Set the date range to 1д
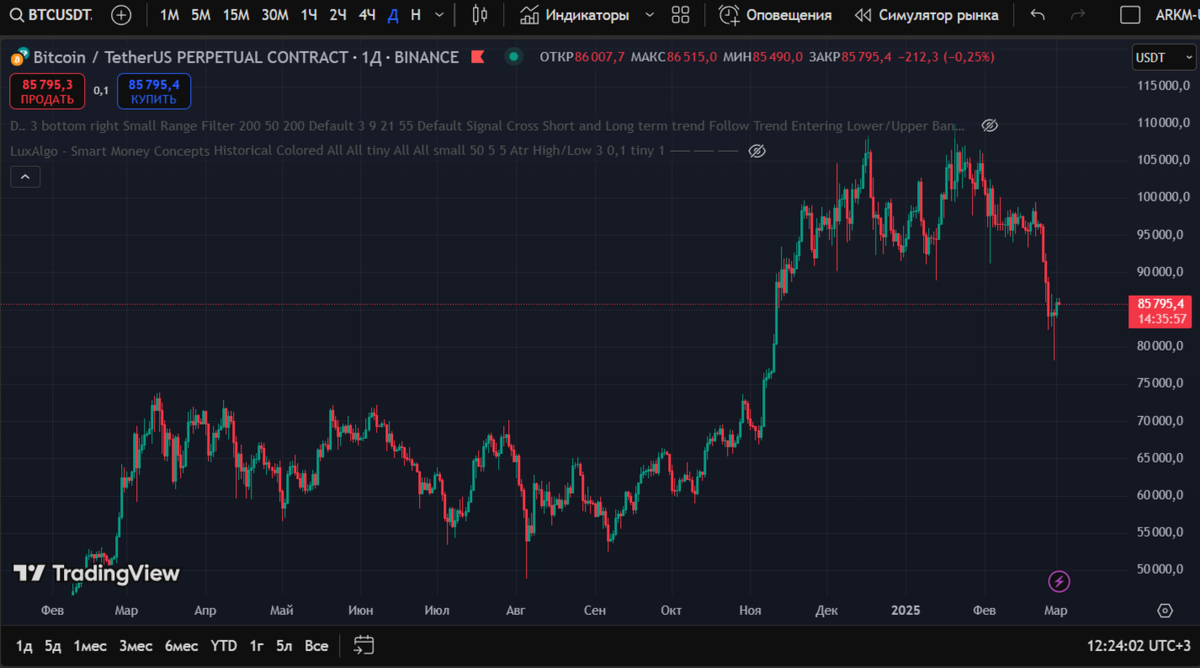Viewport: 1200px width, 668px height. point(25,646)
